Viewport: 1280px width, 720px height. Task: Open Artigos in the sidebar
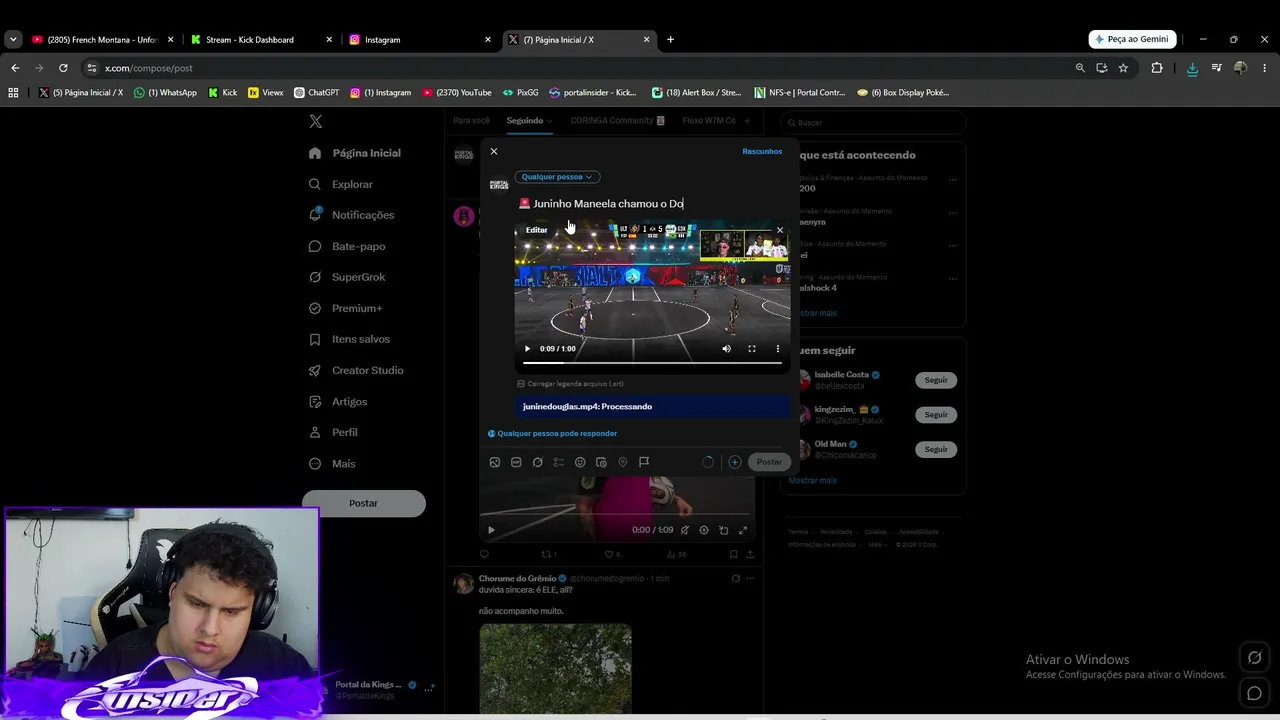(x=338, y=401)
